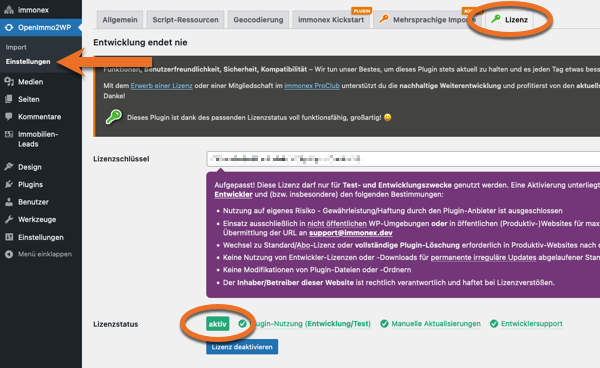This screenshot has width=600, height=368.
Task: Click the Kommentare speech bubble icon
Action: 9,117
